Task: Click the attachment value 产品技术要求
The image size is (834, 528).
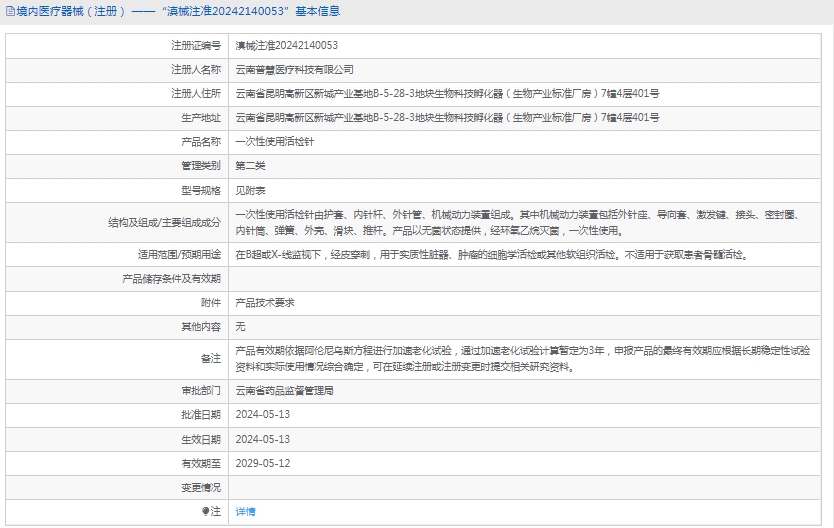Action: tap(264, 302)
